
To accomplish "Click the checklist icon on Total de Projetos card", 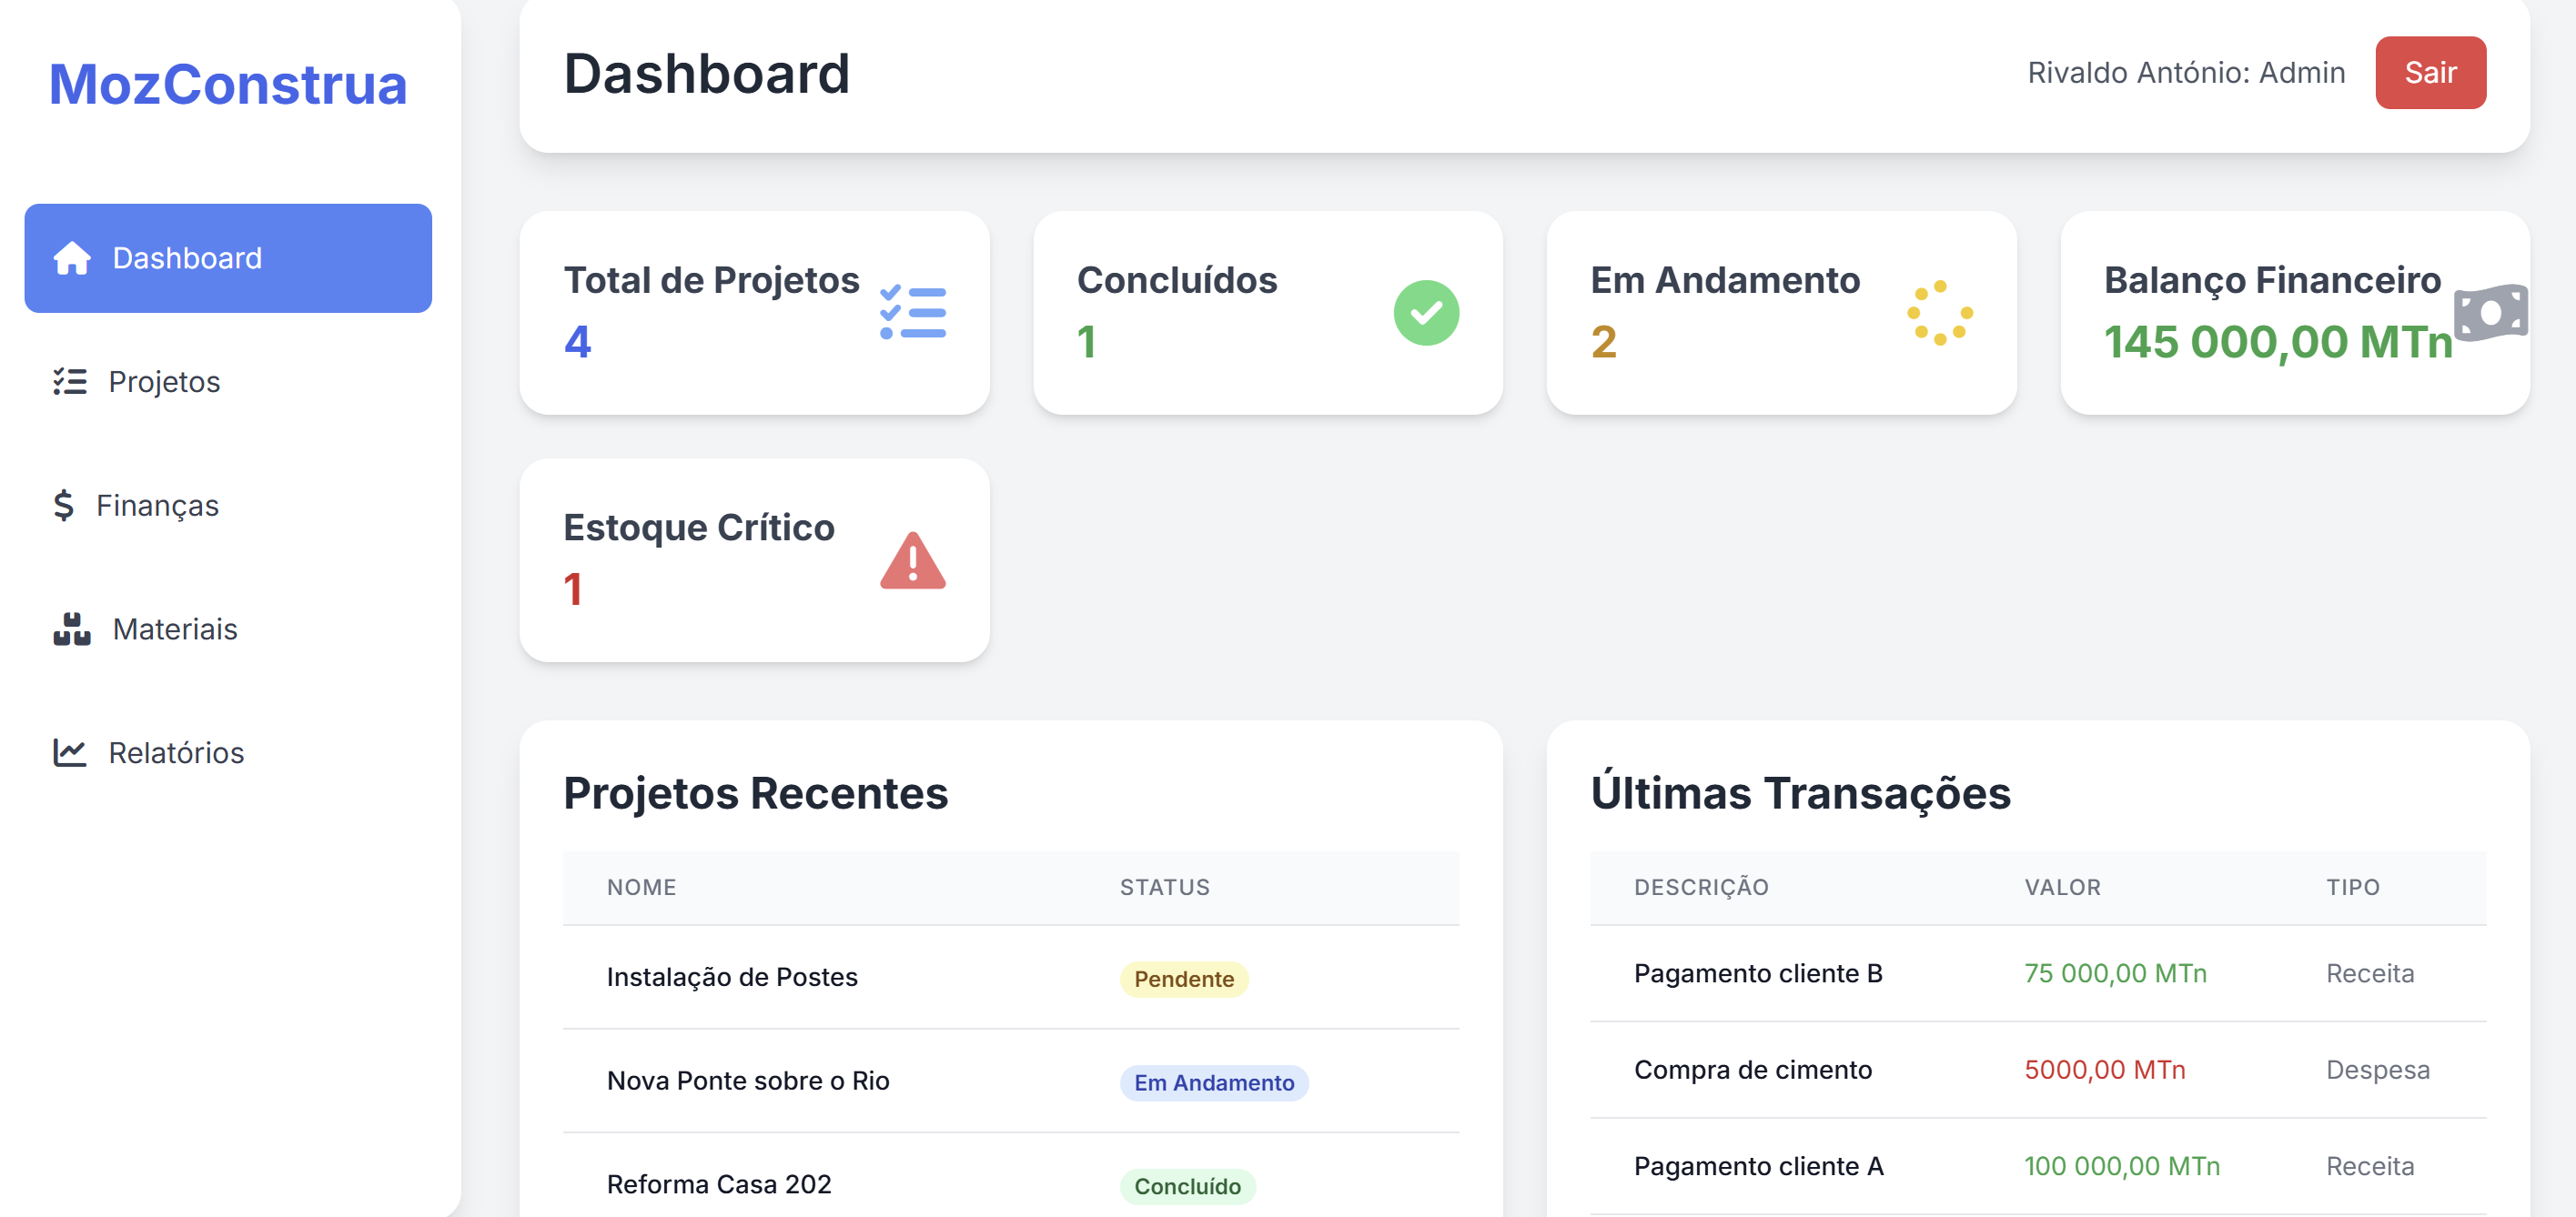I will [x=912, y=312].
